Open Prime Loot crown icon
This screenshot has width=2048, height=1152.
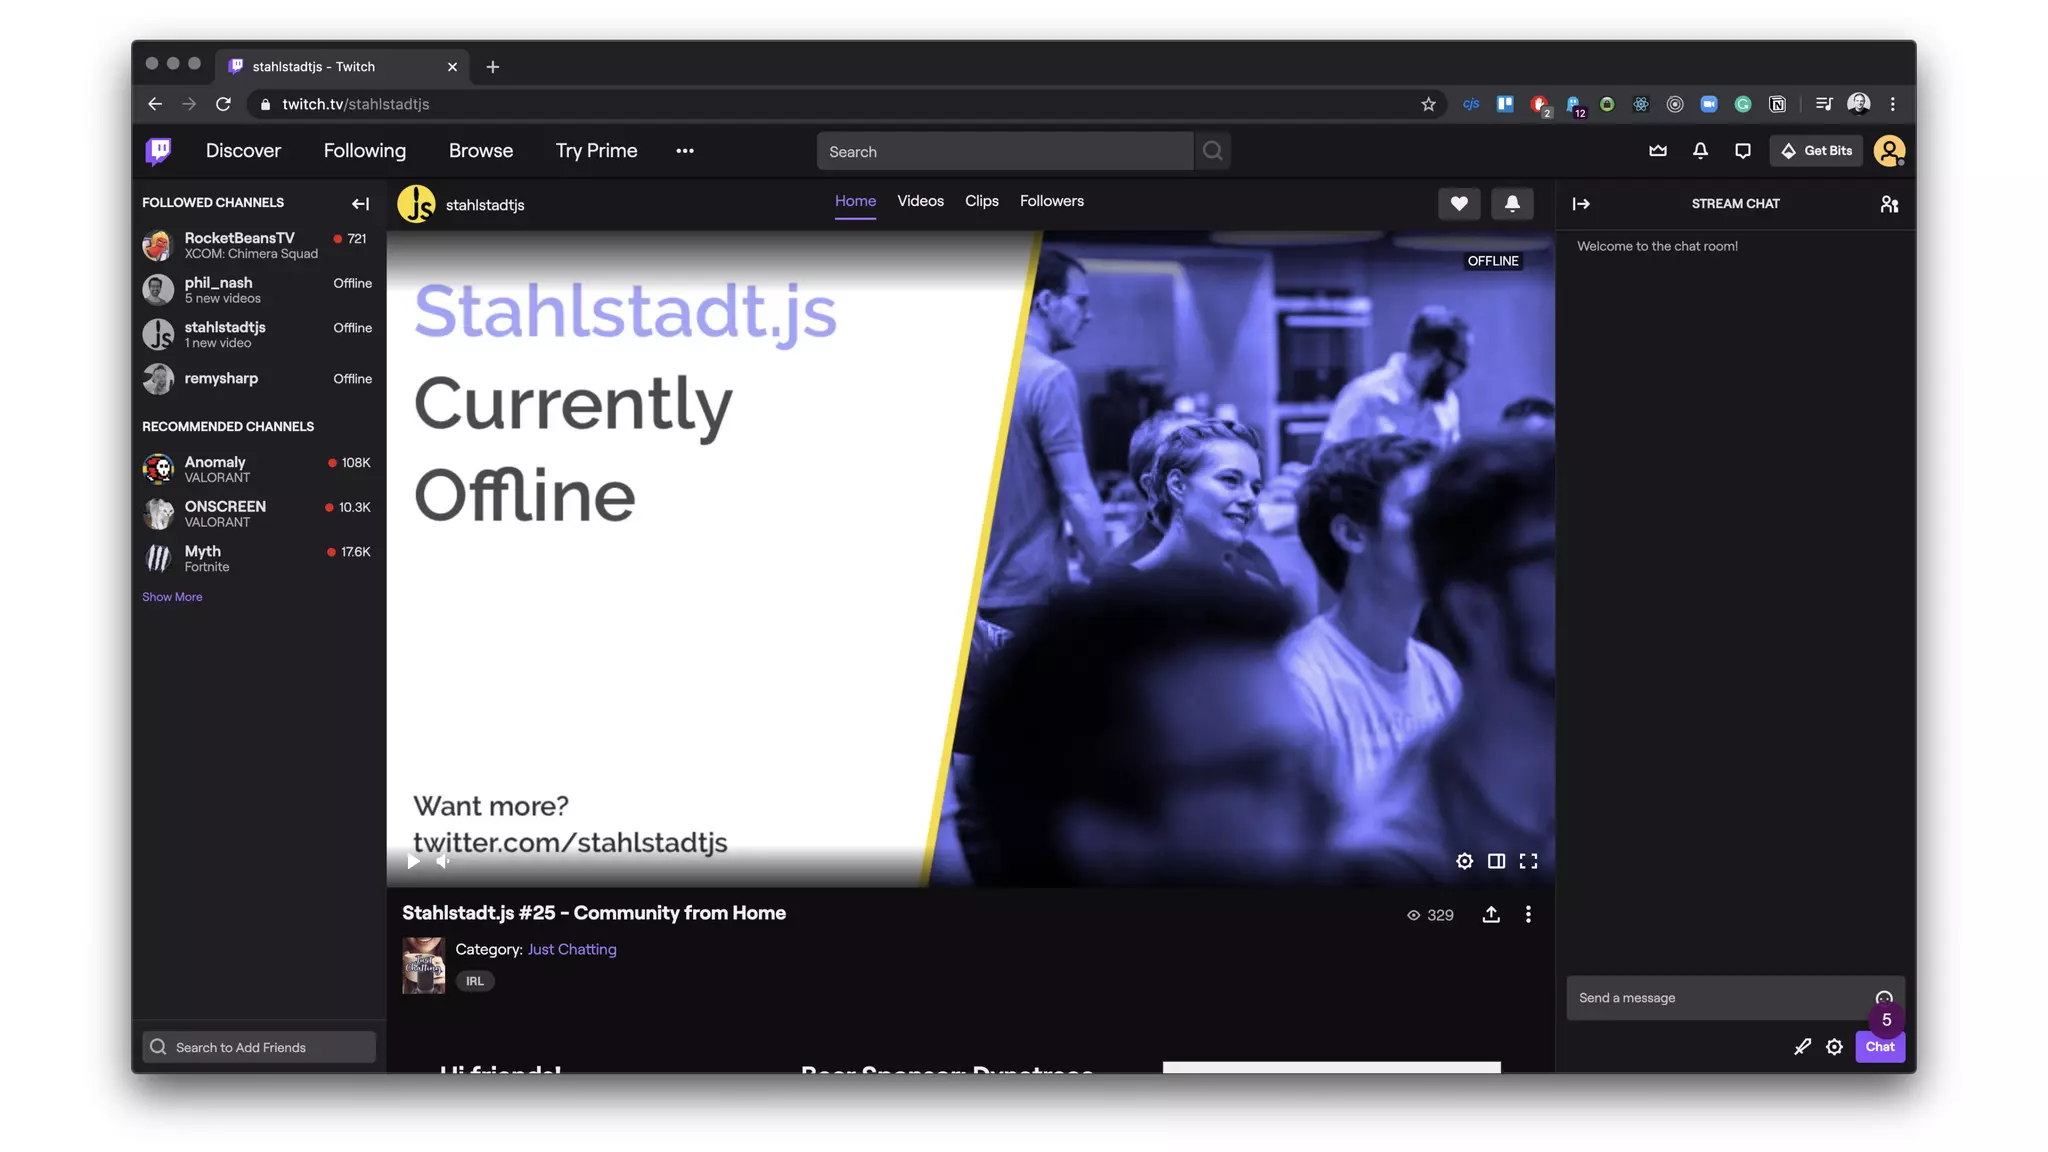(1658, 151)
